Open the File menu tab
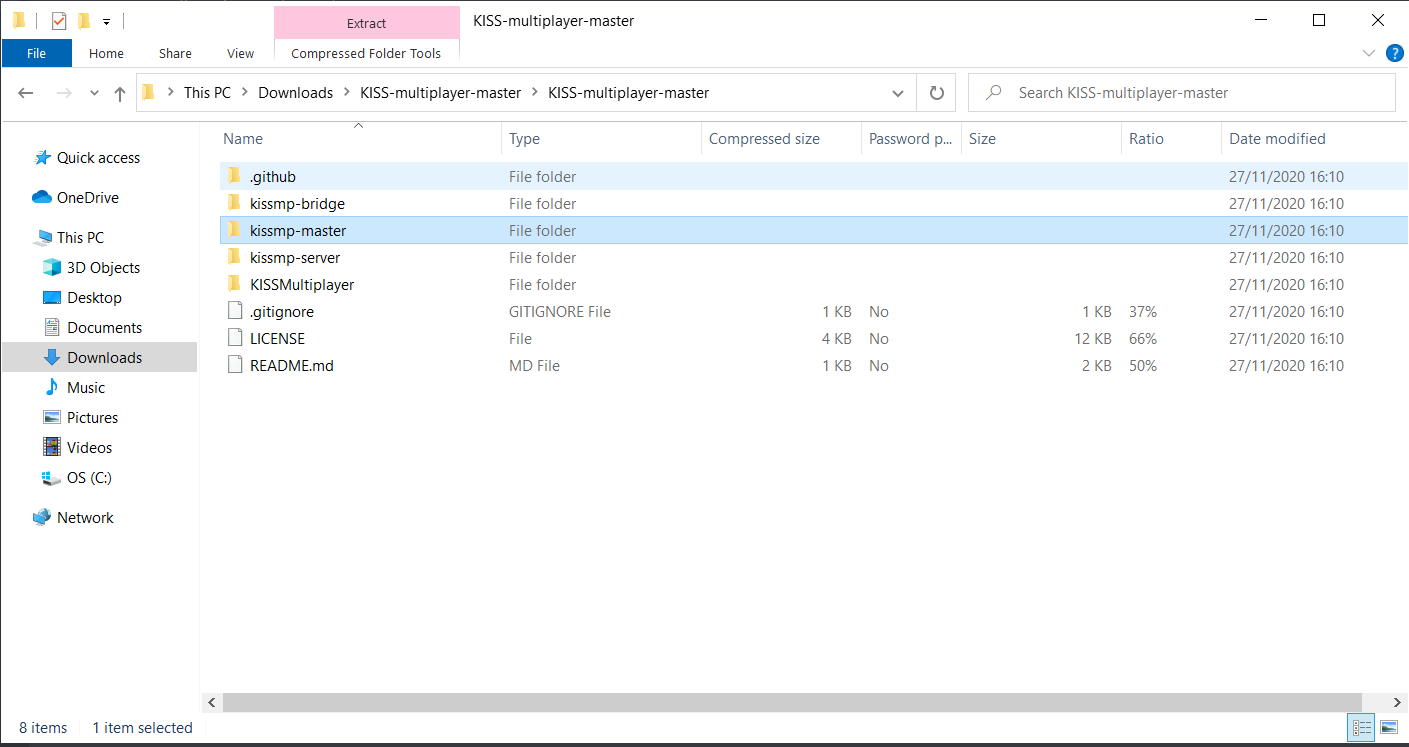Image resolution: width=1409 pixels, height=747 pixels. coord(37,53)
